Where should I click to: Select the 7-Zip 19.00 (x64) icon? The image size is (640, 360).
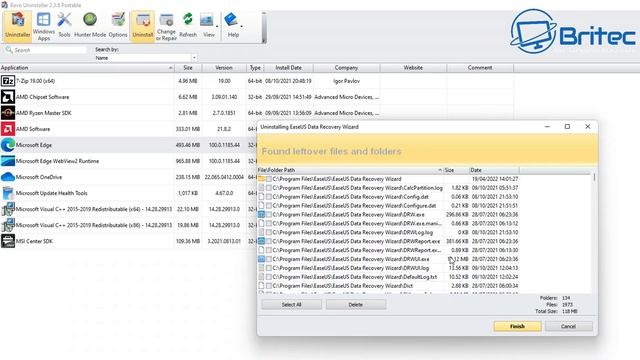coord(8,81)
